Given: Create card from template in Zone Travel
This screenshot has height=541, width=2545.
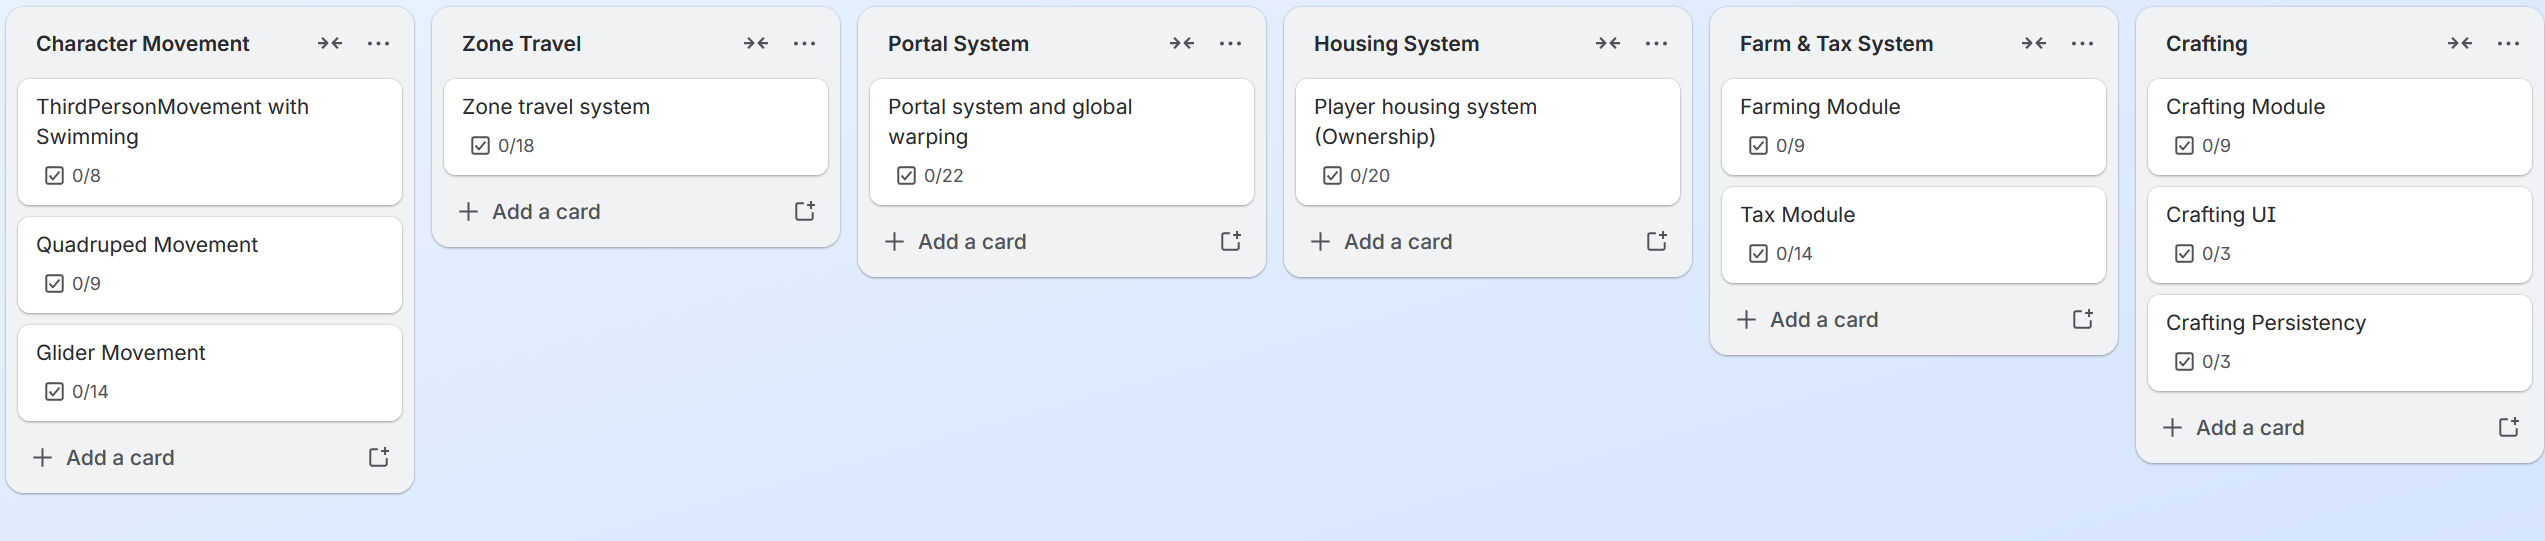Looking at the screenshot, I should (x=805, y=211).
